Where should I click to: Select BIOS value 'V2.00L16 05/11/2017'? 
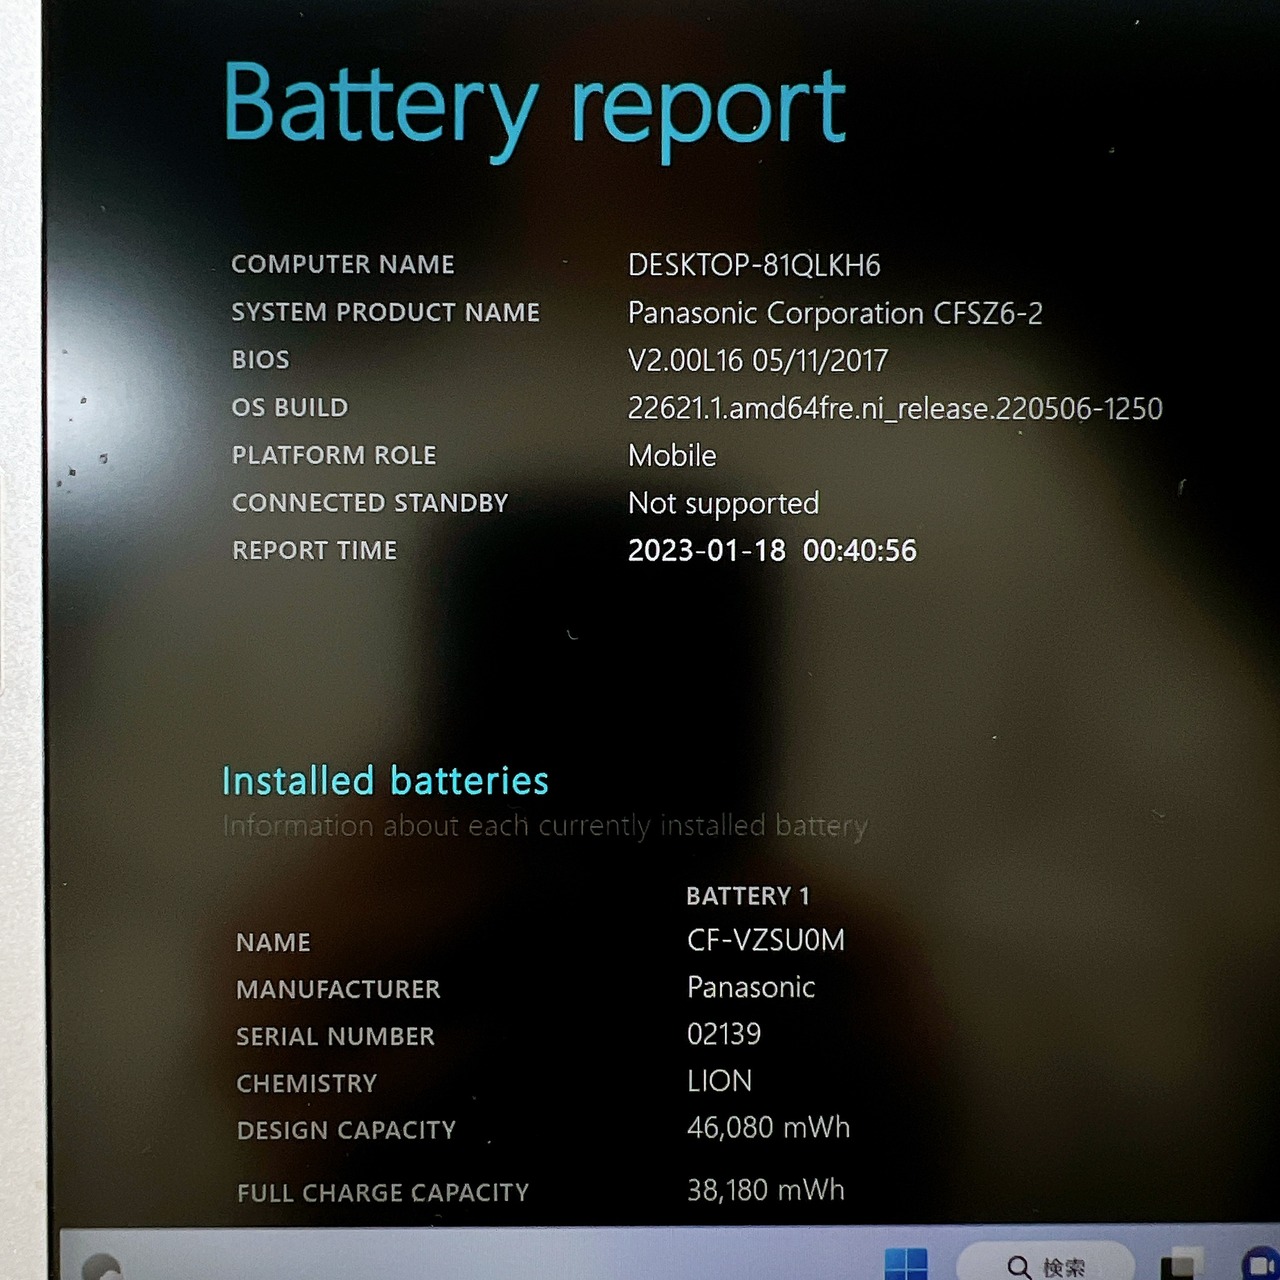coord(758,360)
